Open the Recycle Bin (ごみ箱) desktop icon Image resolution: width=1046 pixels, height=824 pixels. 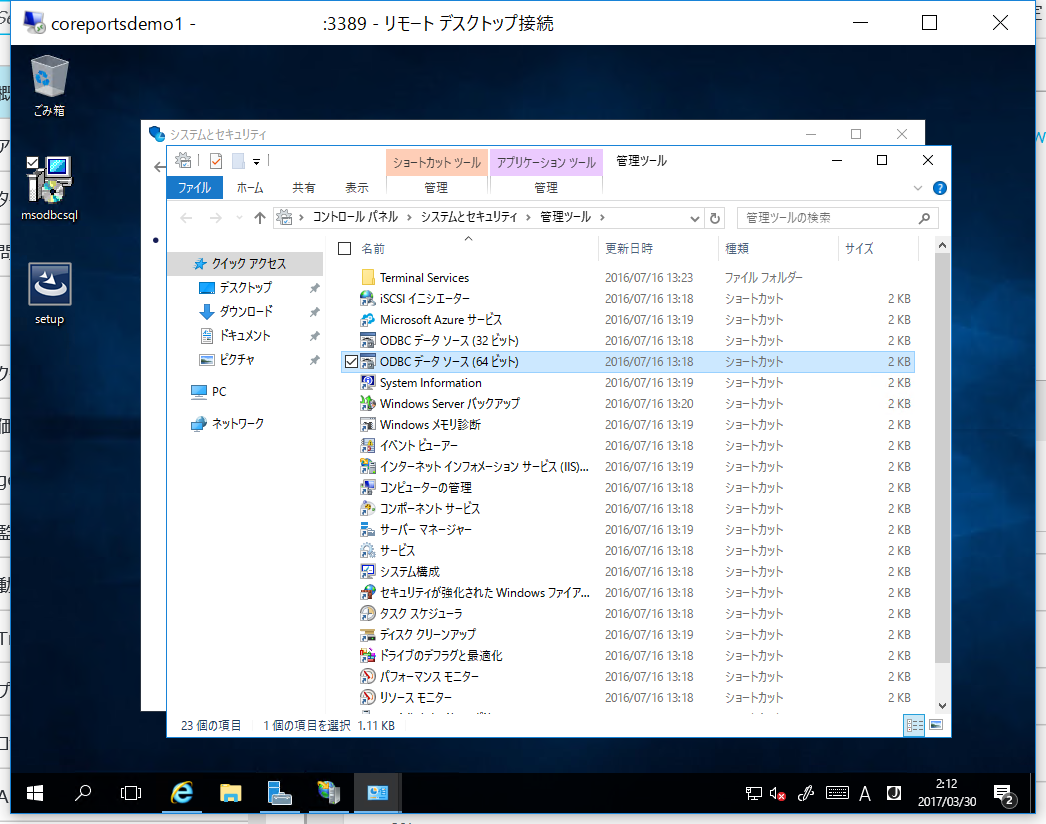click(x=49, y=85)
